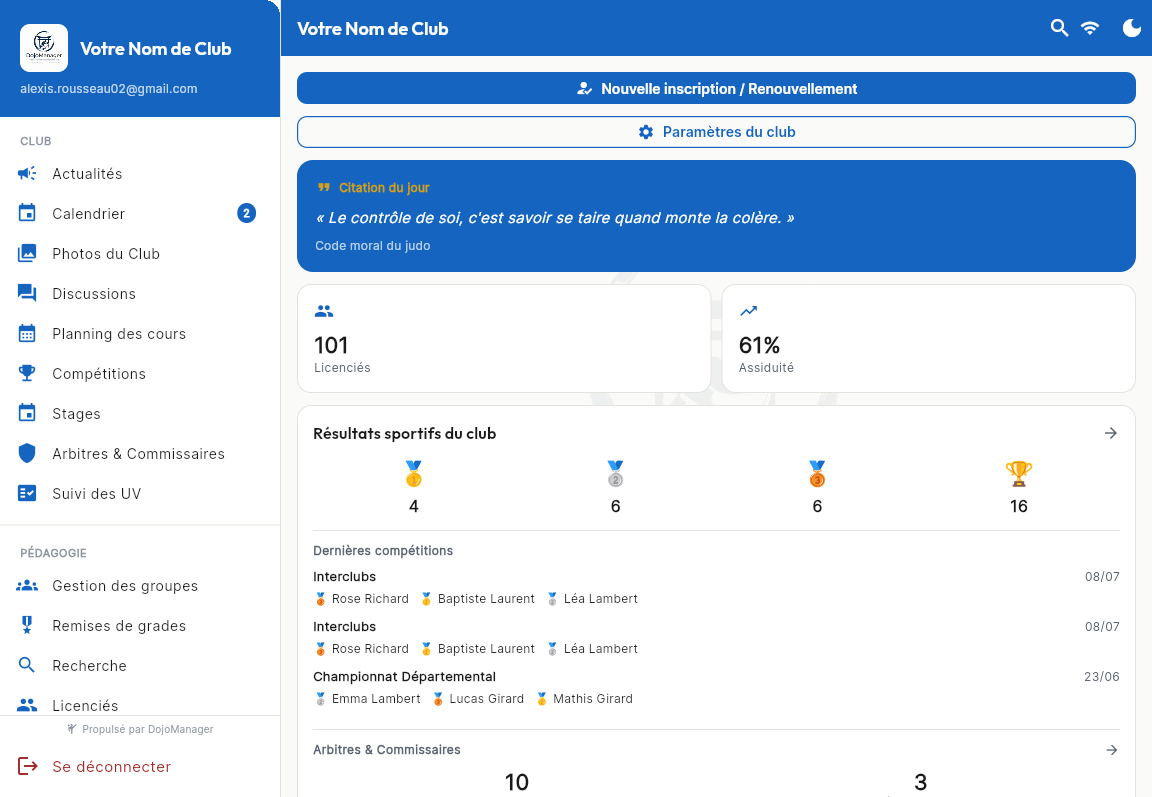The height and width of the screenshot is (797, 1152).
Task: Click the alexis.rousseau02@gmail.com account email
Action: pos(109,89)
